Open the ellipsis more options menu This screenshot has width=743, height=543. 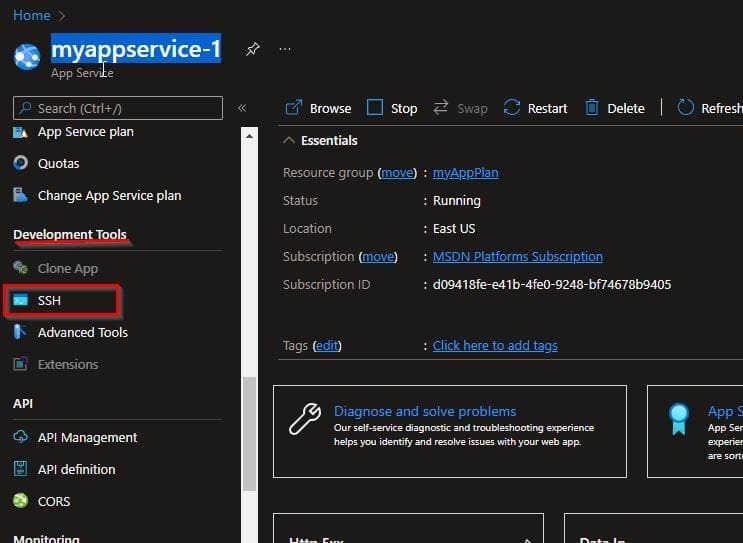point(285,50)
